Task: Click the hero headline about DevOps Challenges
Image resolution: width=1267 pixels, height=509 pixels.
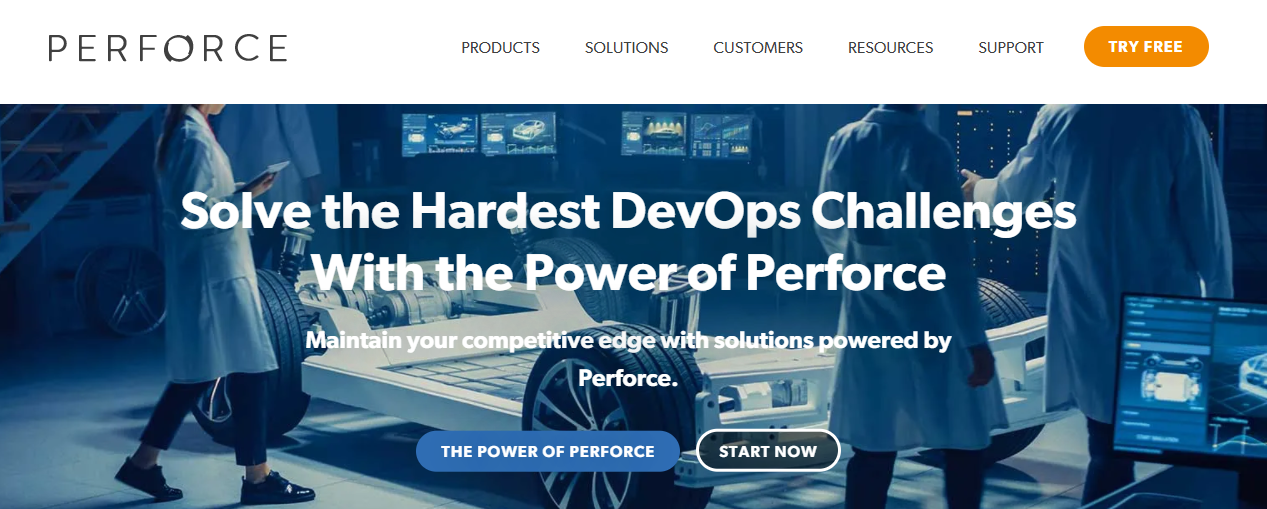Action: [x=628, y=212]
